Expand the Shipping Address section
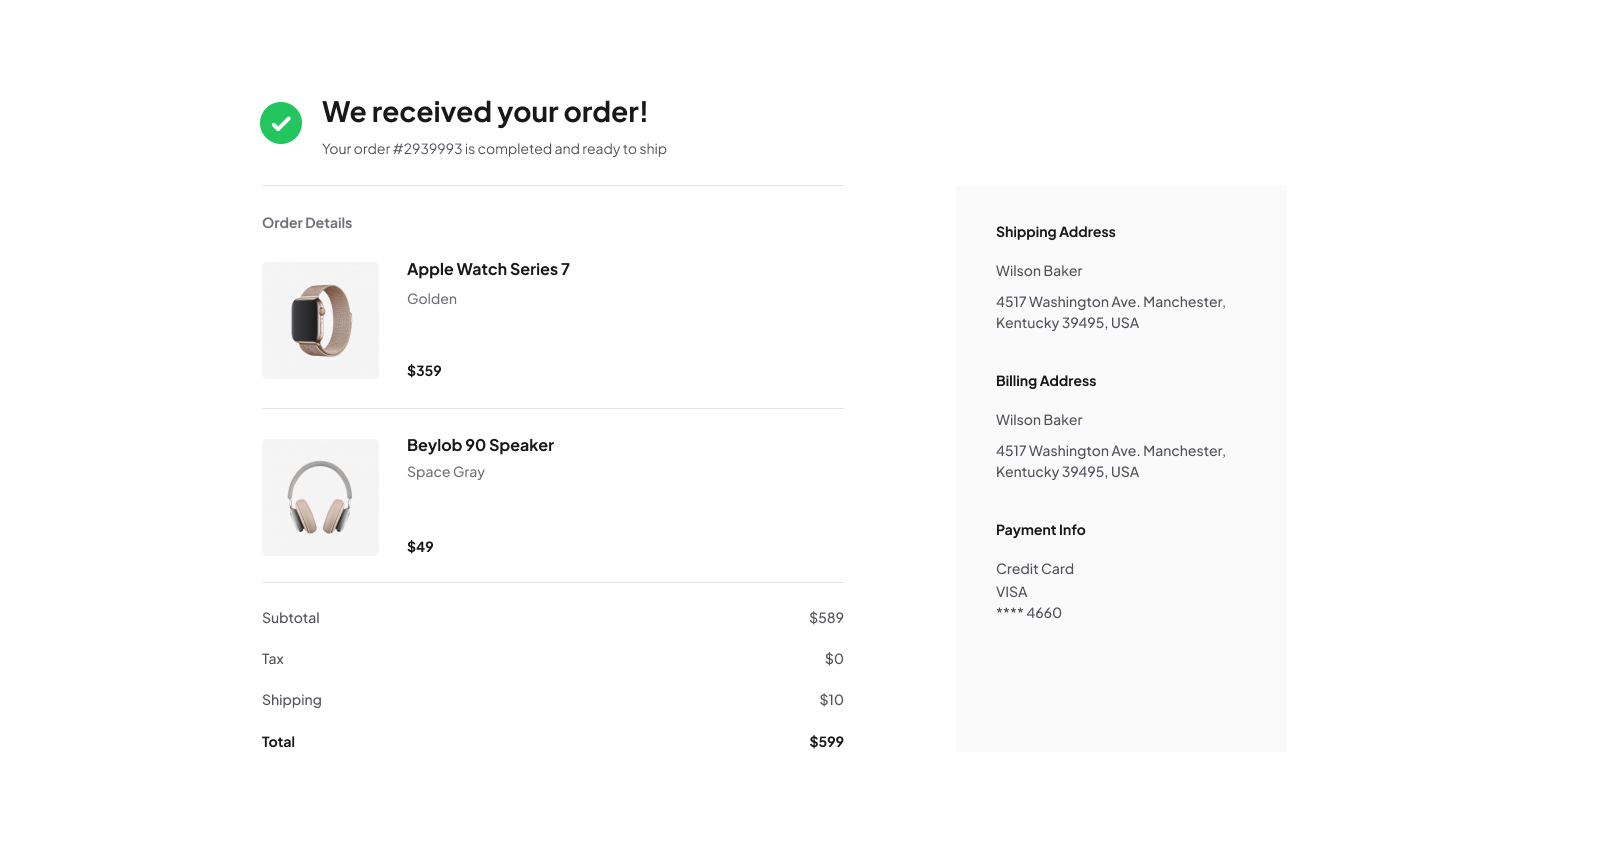The width and height of the screenshot is (1600, 864). (1055, 231)
